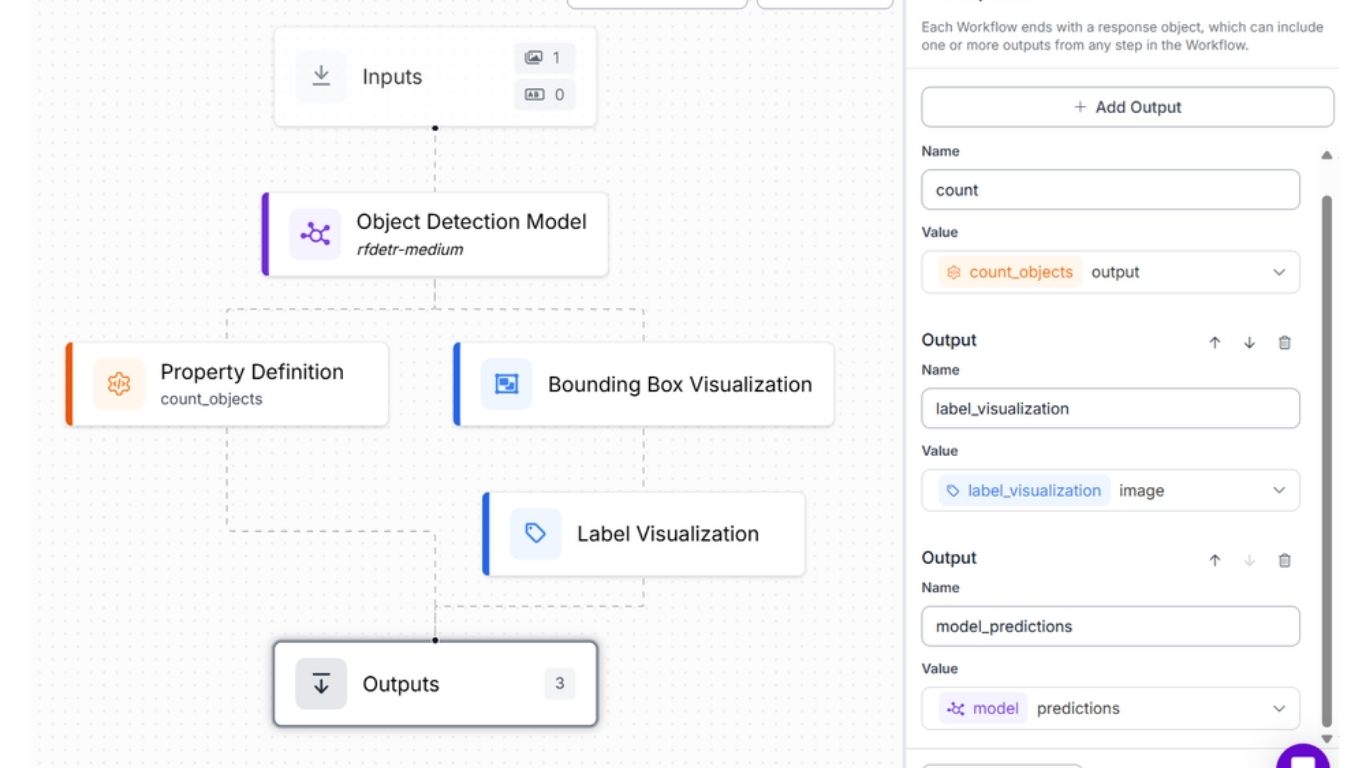The image size is (1366, 768).
Task: Click the outputs panel vertical scrollbar
Action: 1327,450
